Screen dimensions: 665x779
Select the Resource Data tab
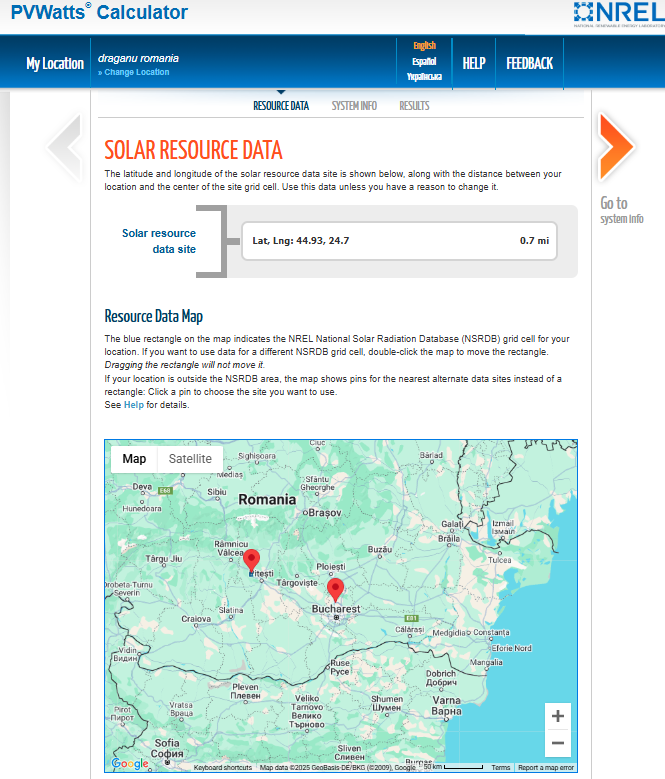[x=281, y=106]
